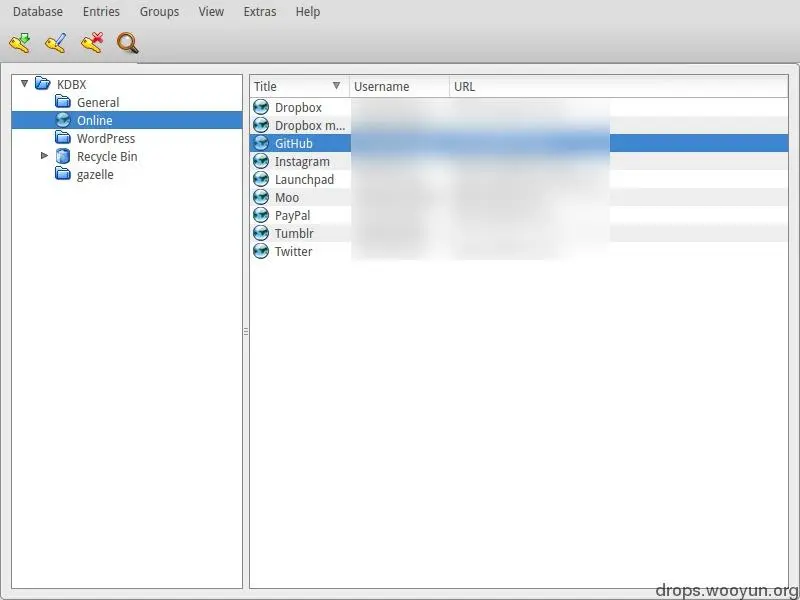Click the splitter handle between group and entry panes
Viewport: 800px width, 600px height.
pyautogui.click(x=246, y=332)
